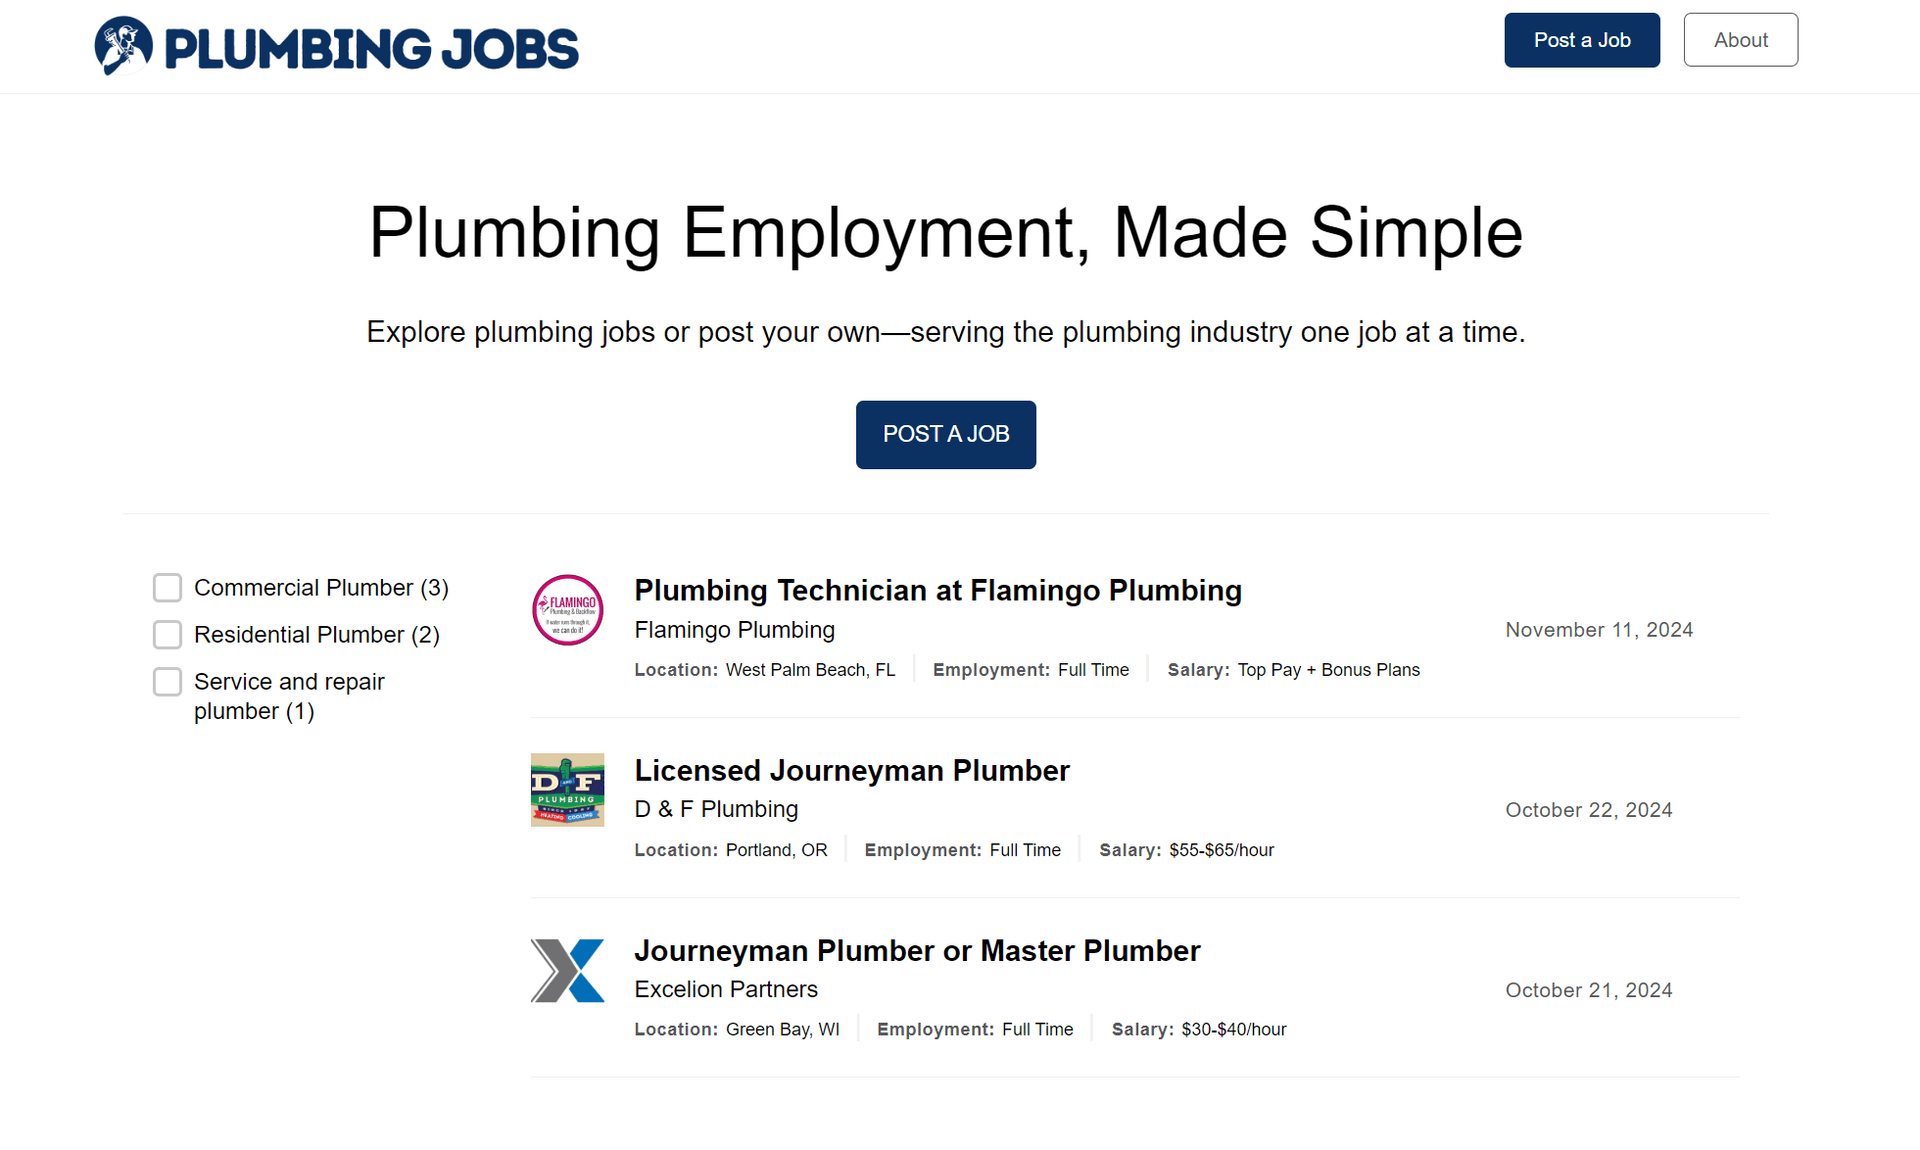
Task: Click the Commercial Plumber (3) filter label
Action: pos(321,588)
